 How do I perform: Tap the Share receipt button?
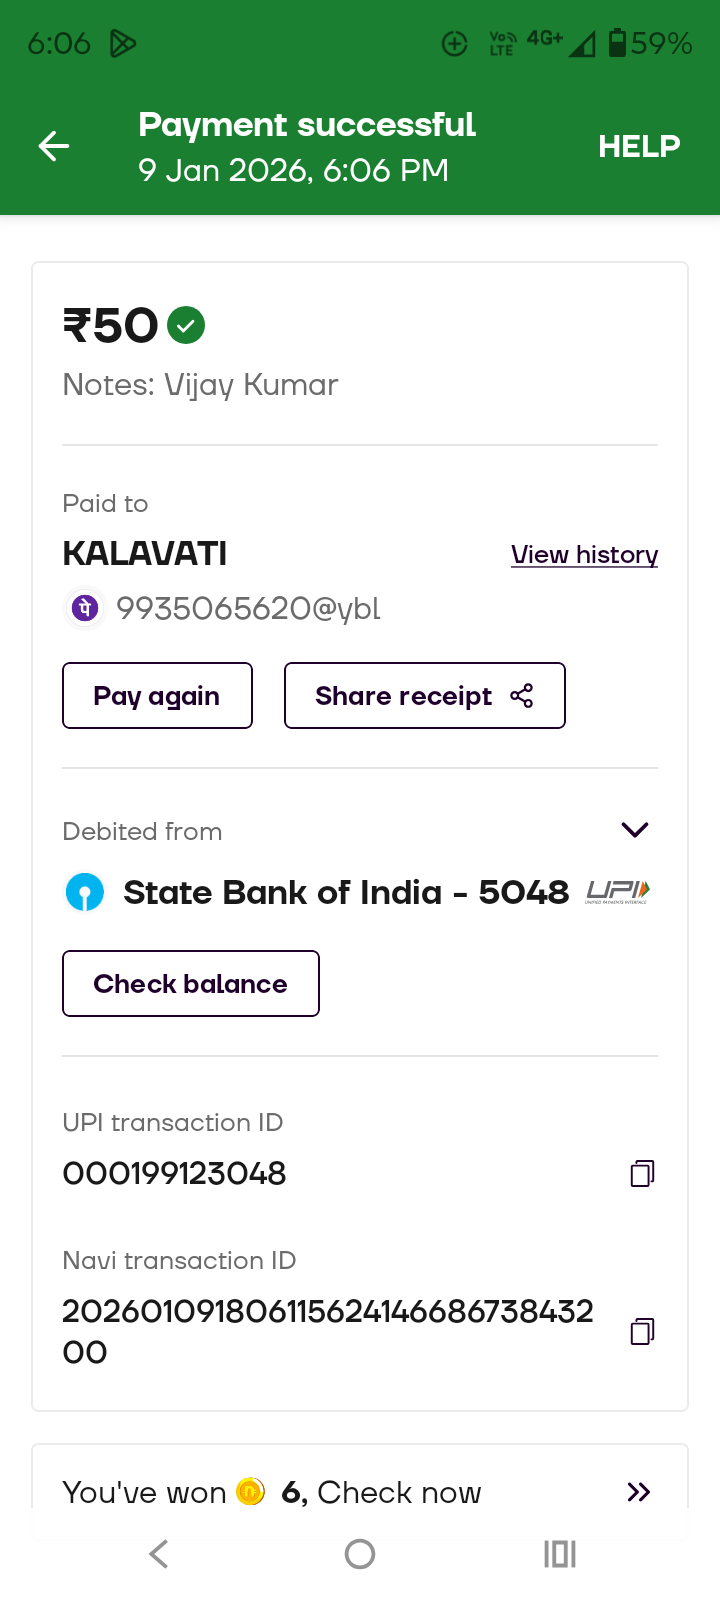click(424, 696)
